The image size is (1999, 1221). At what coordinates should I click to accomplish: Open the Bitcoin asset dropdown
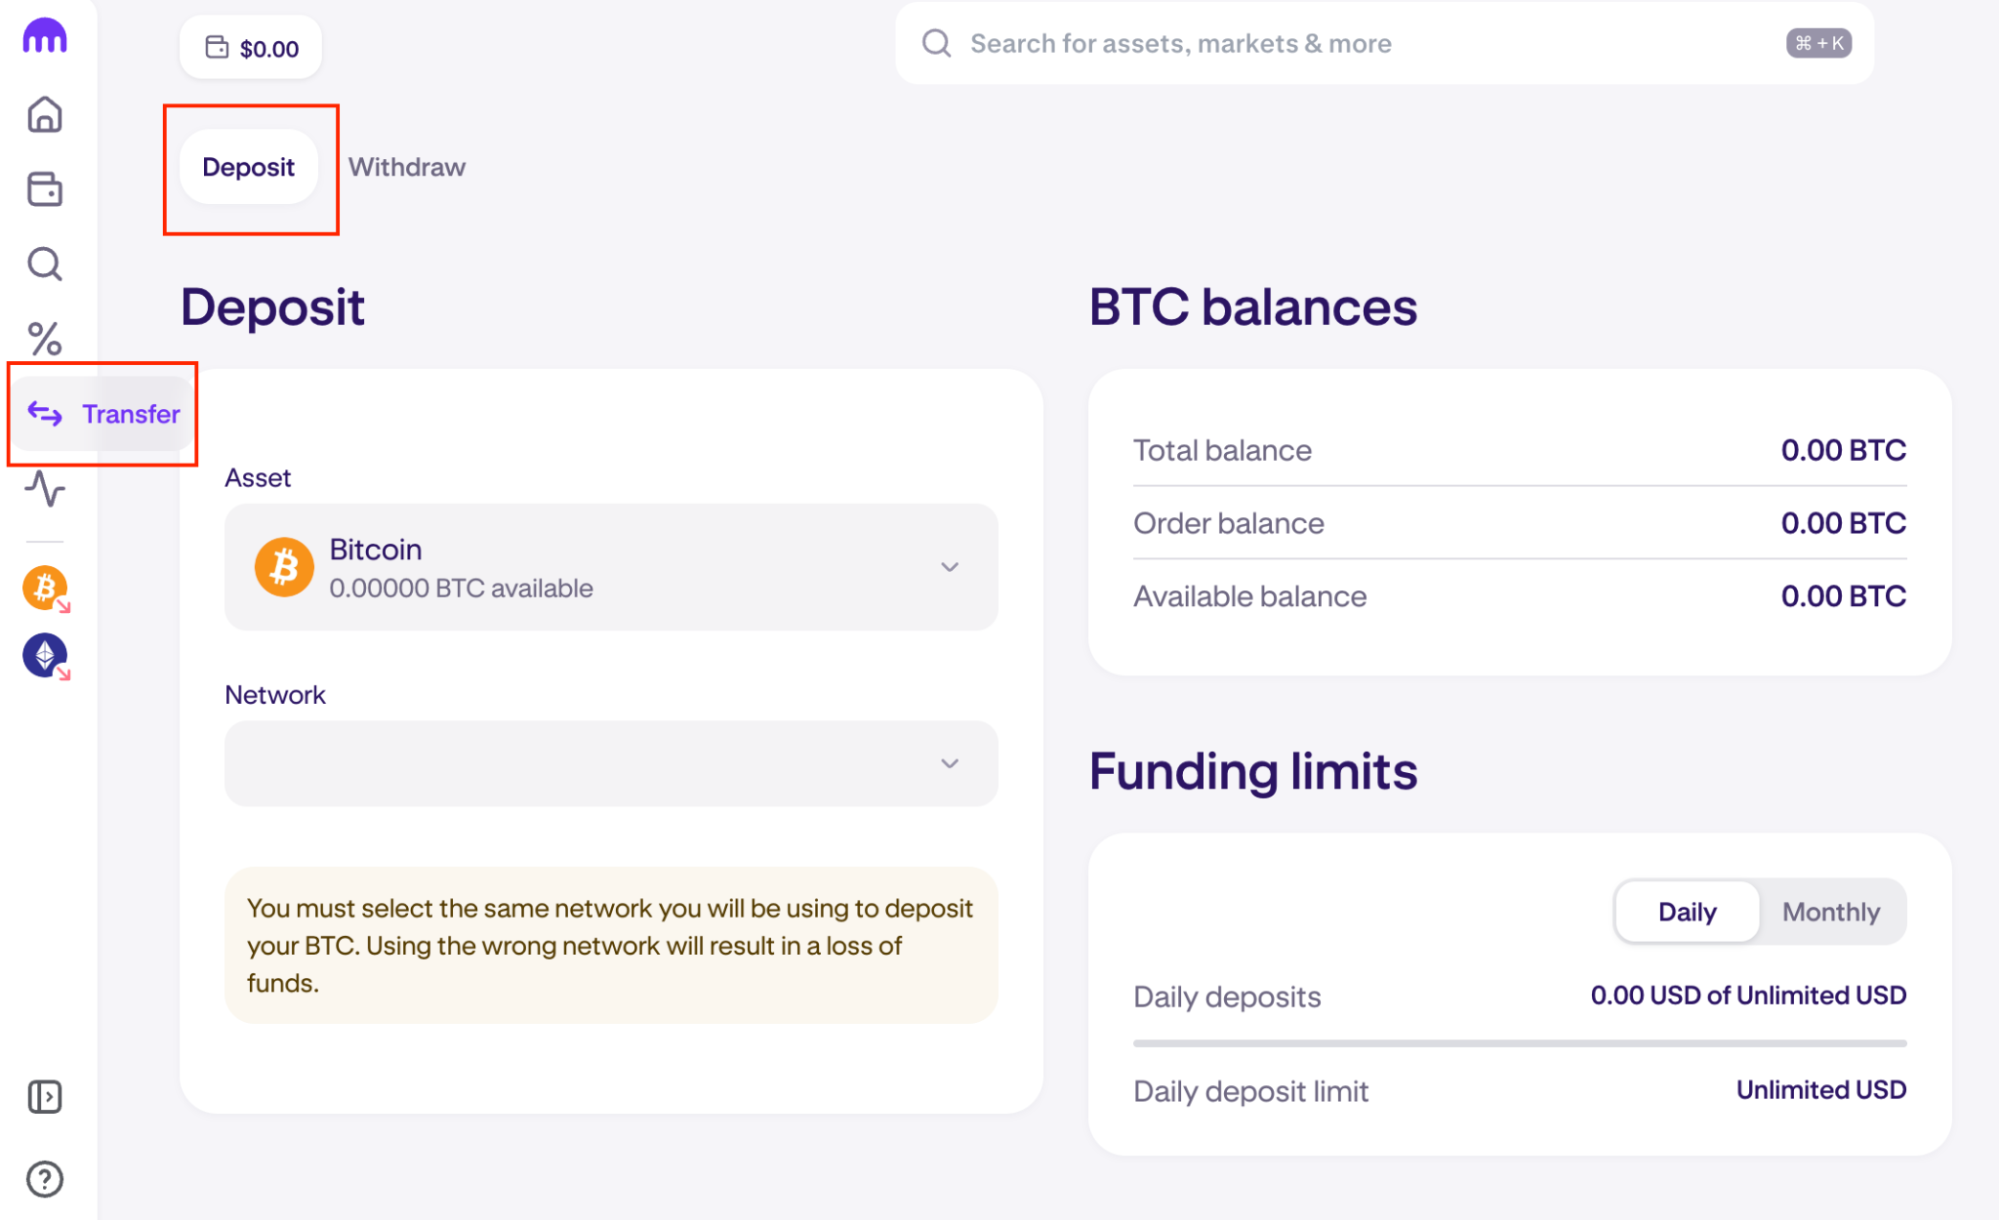tap(611, 567)
